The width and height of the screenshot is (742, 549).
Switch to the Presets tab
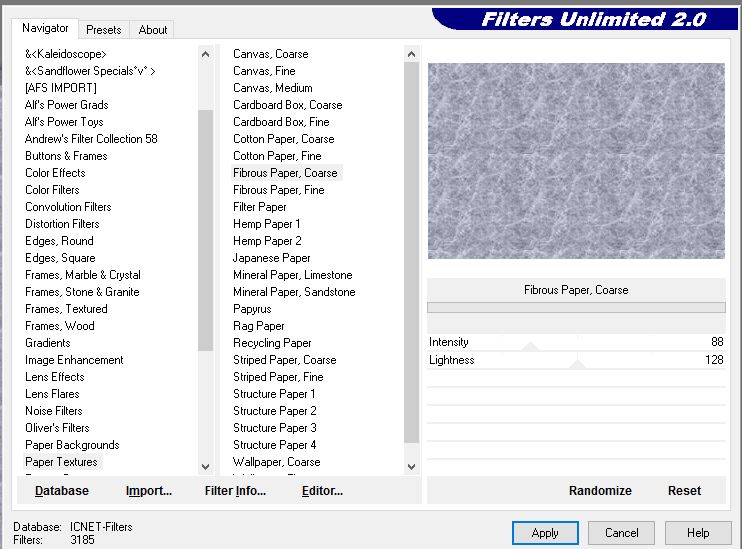point(103,30)
